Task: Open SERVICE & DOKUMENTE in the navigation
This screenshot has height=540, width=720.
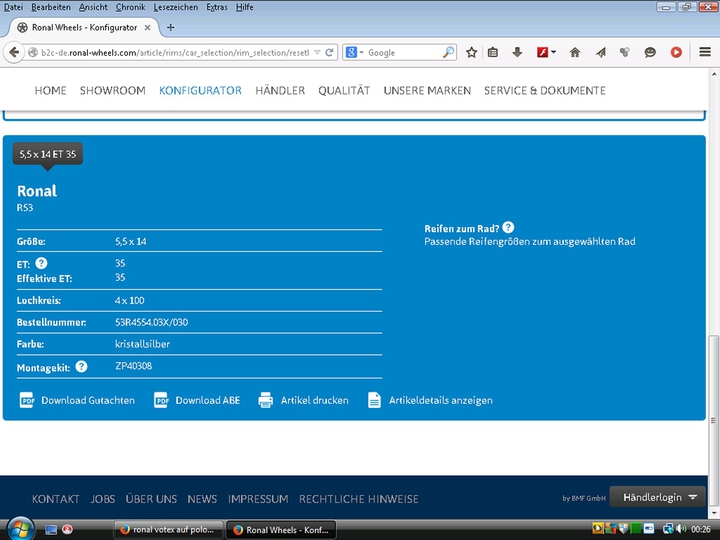Action: pos(545,90)
